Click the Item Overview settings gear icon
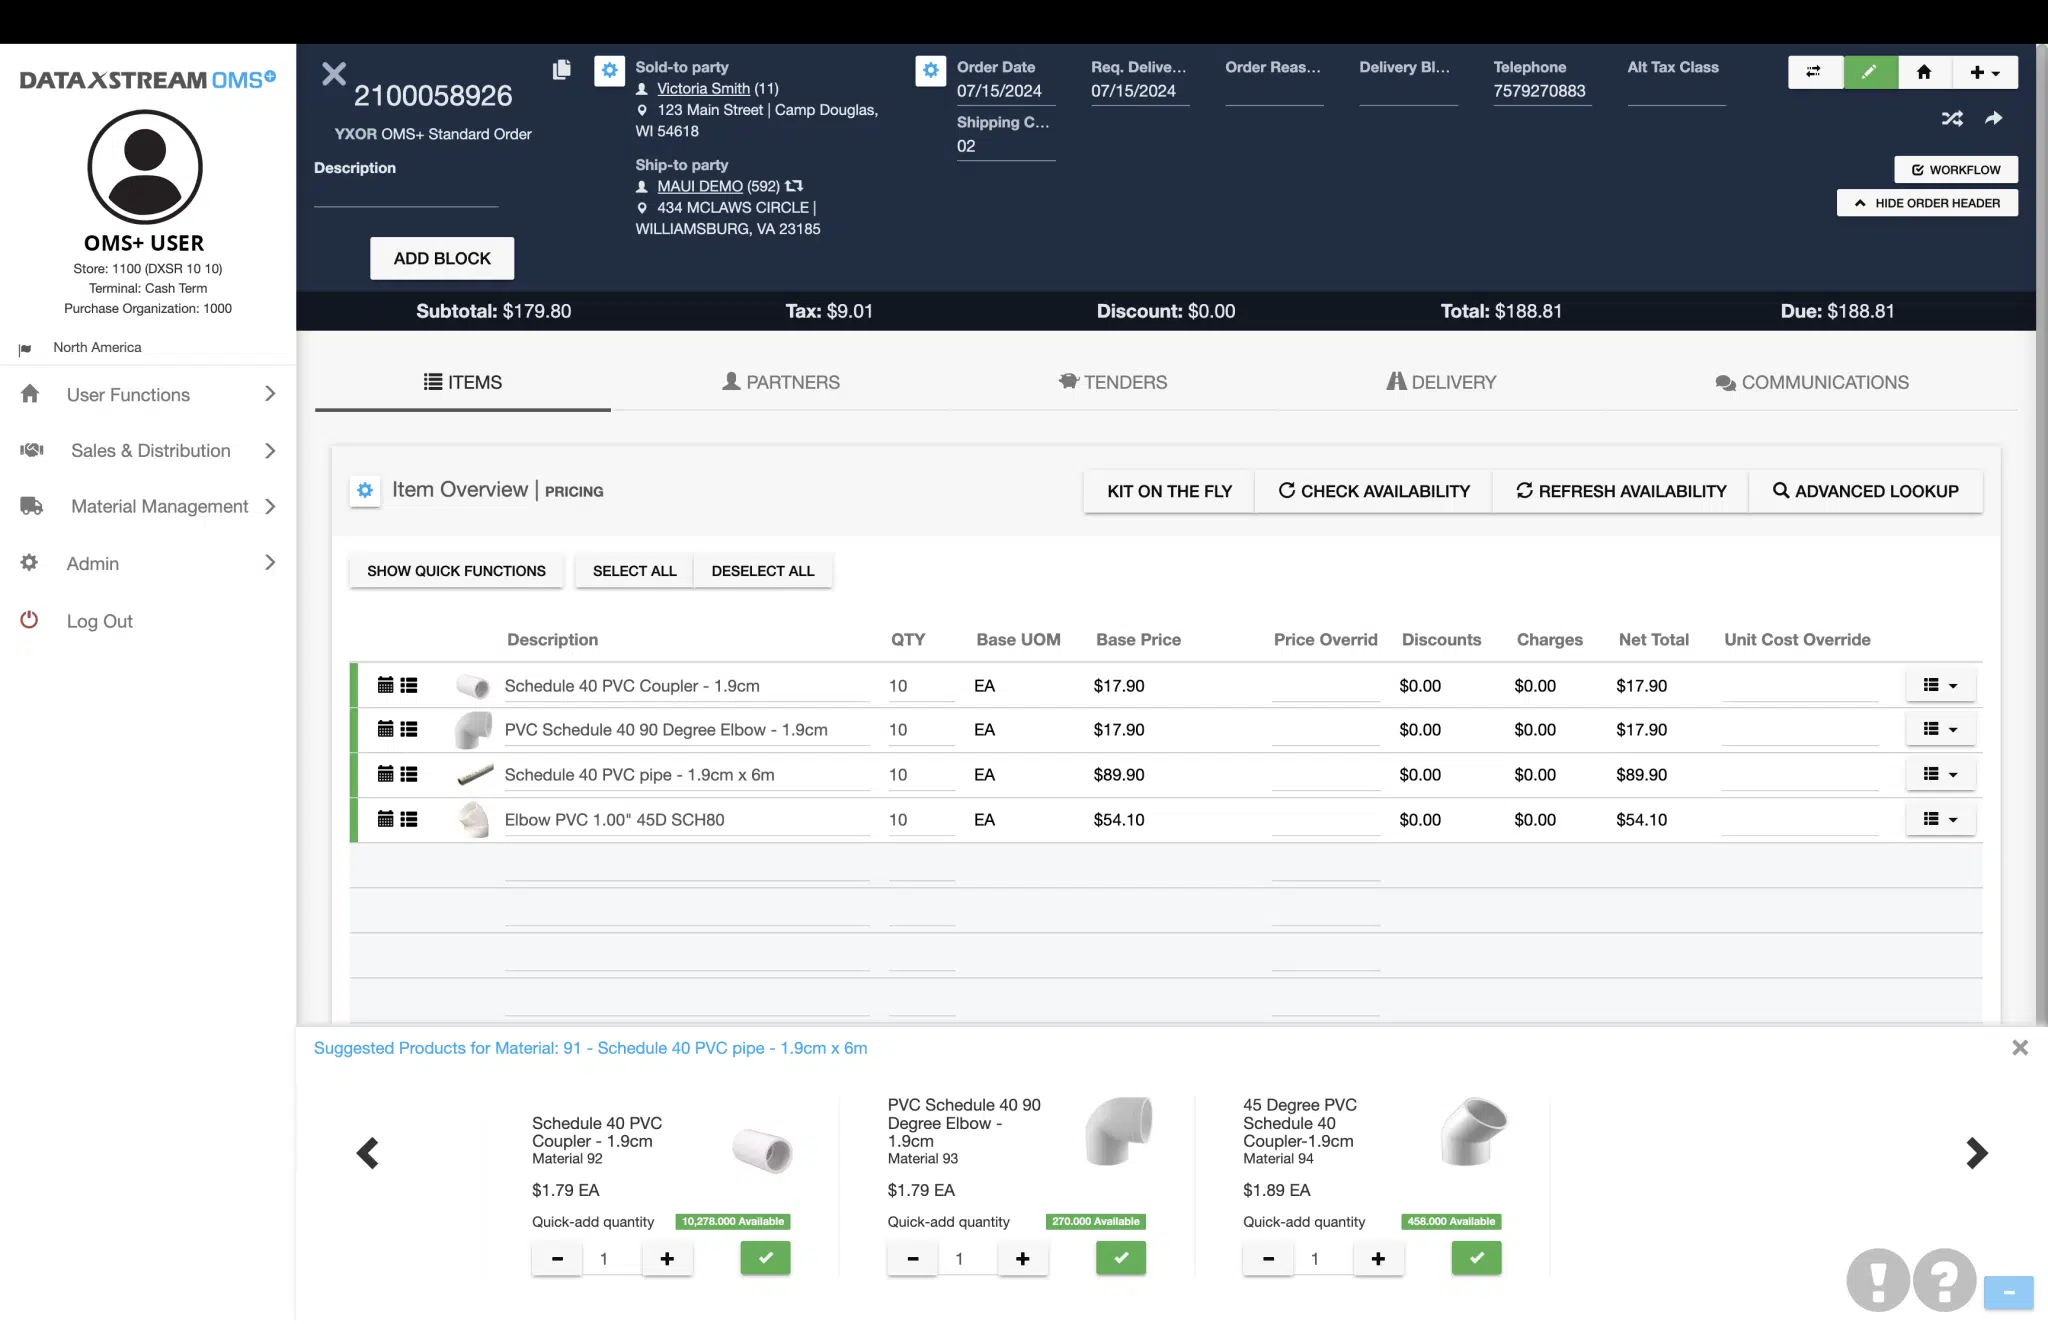Image resolution: width=2048 pixels, height=1324 pixels. coord(364,490)
